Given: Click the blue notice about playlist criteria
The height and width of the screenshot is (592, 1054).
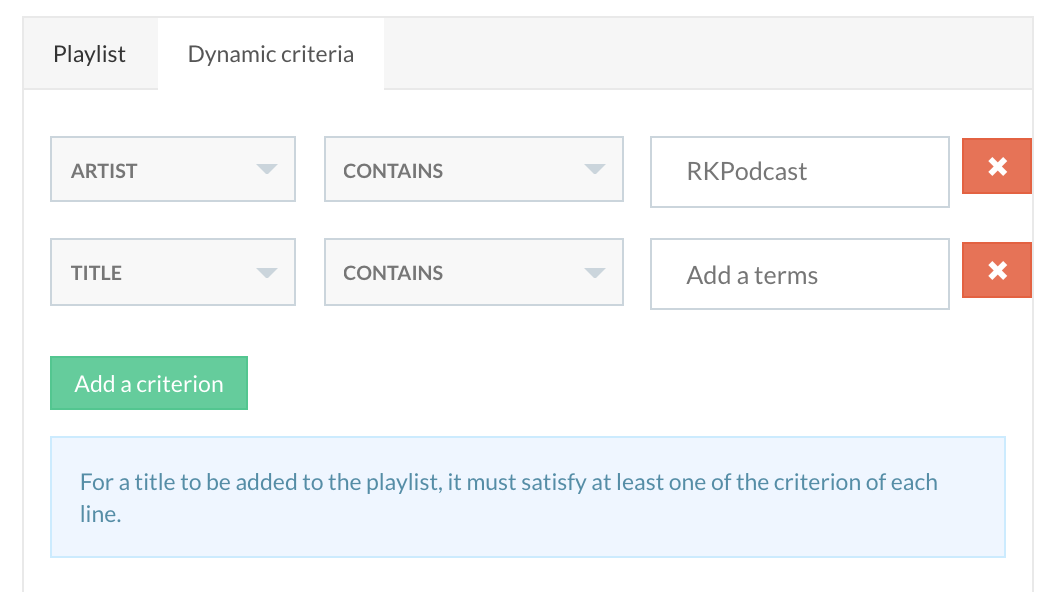Looking at the screenshot, I should point(527,497).
